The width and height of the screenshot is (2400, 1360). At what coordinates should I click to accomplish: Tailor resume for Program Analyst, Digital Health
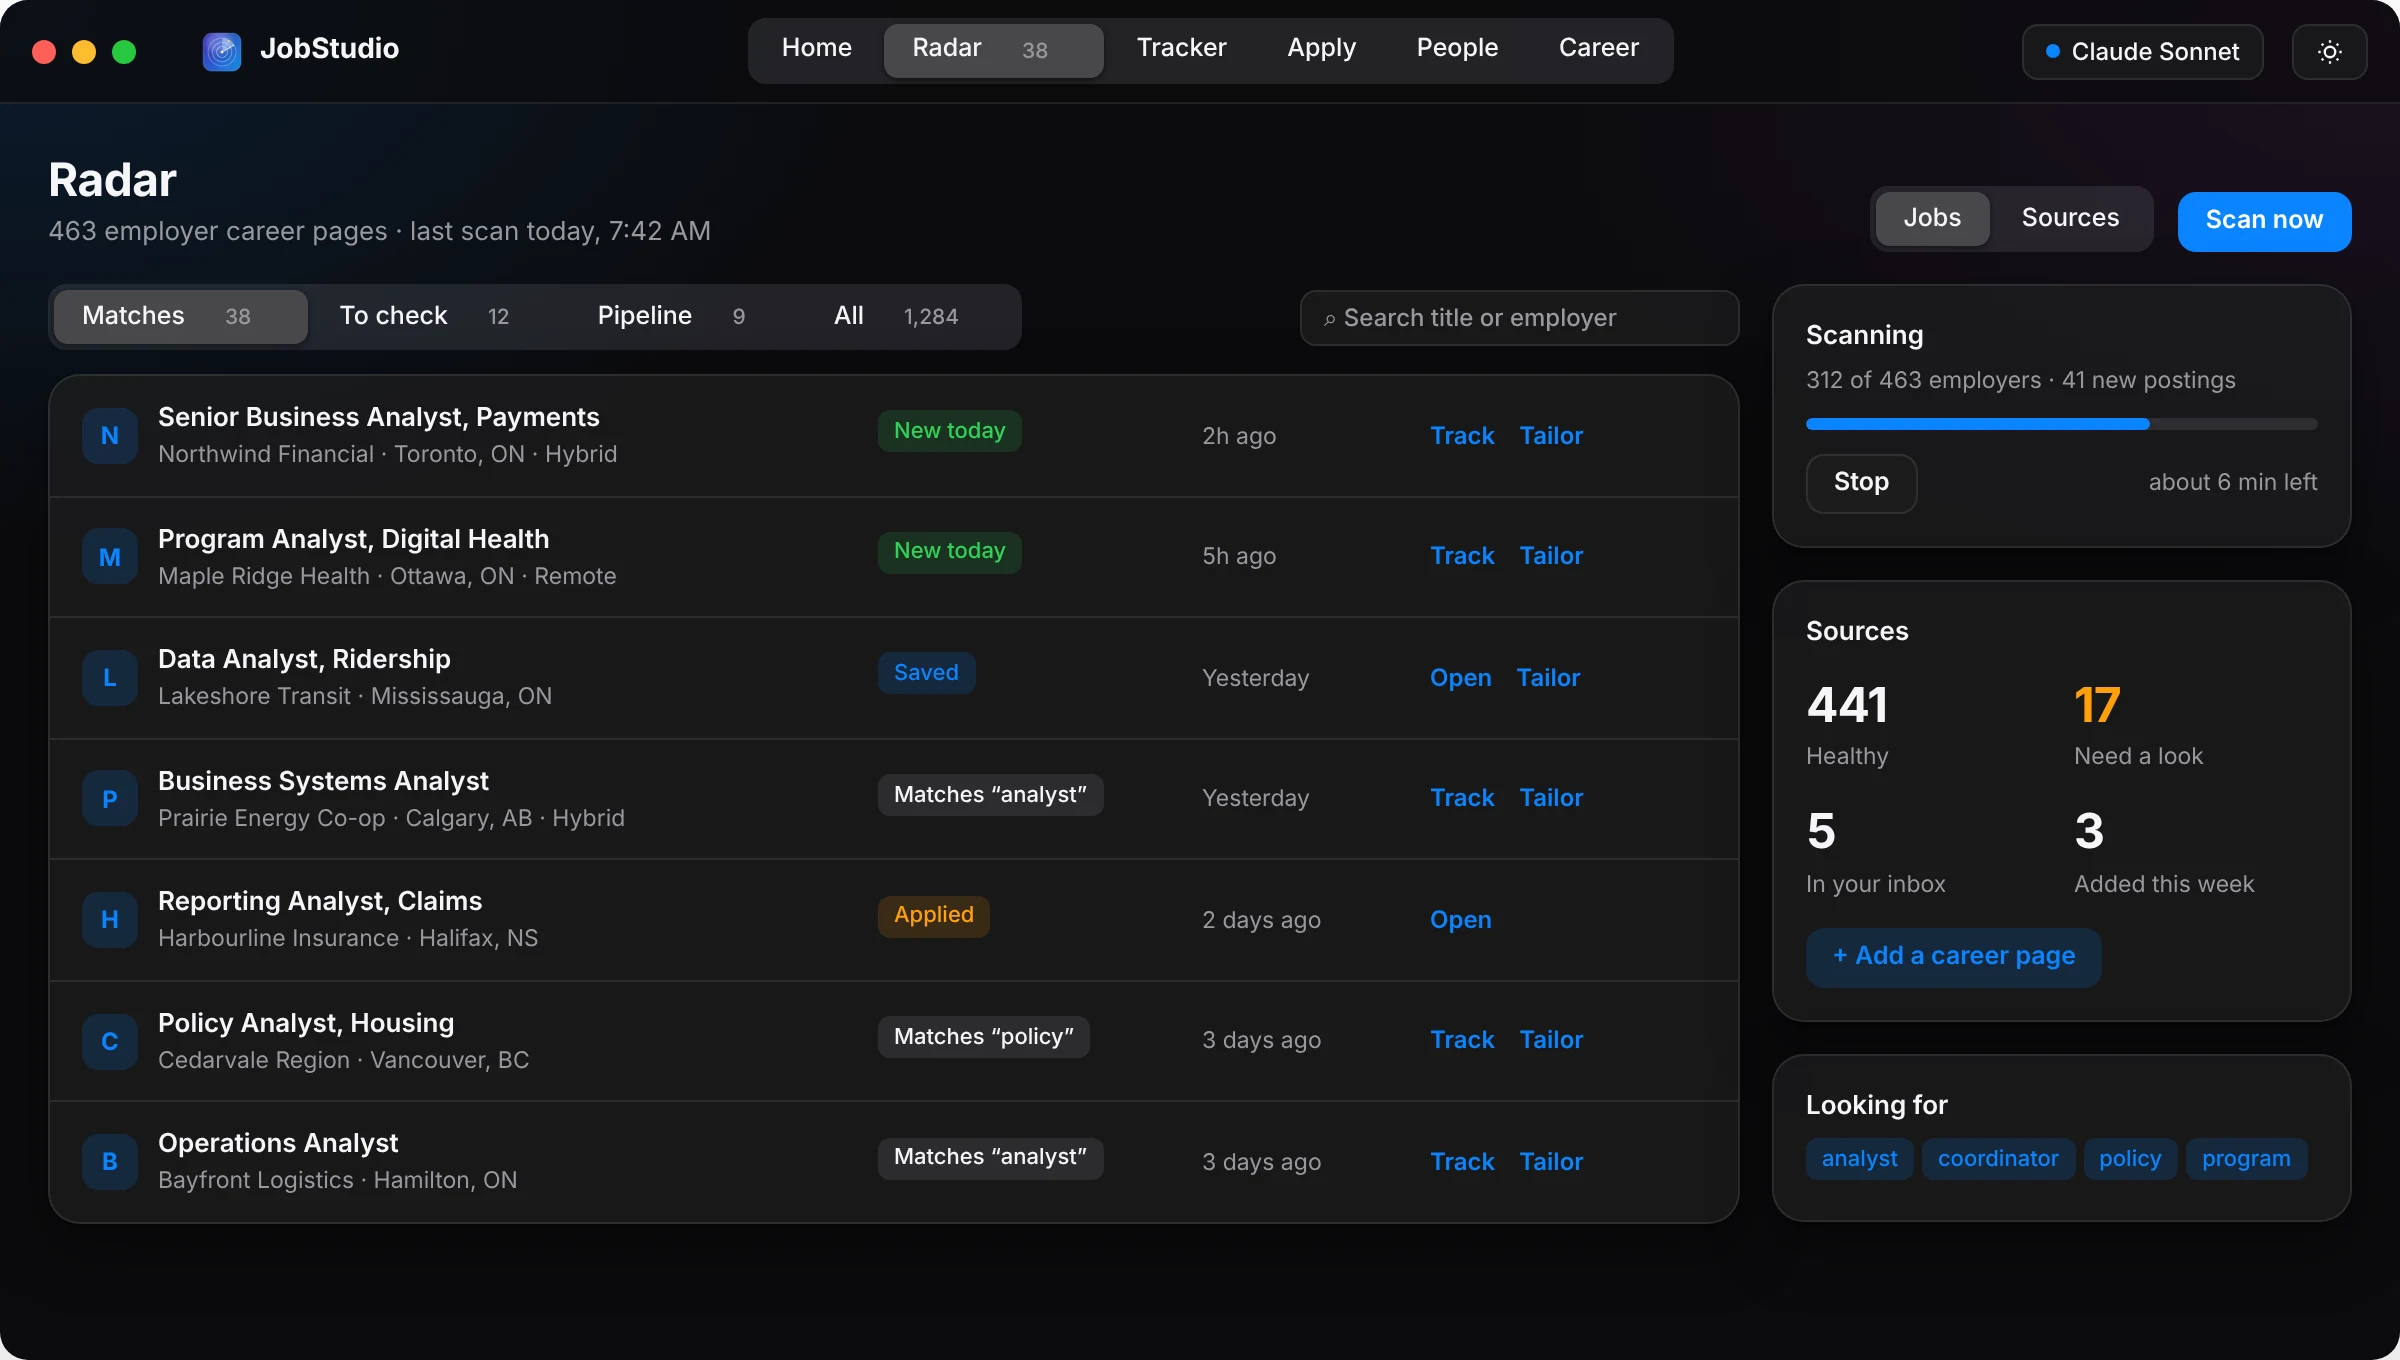click(1551, 556)
